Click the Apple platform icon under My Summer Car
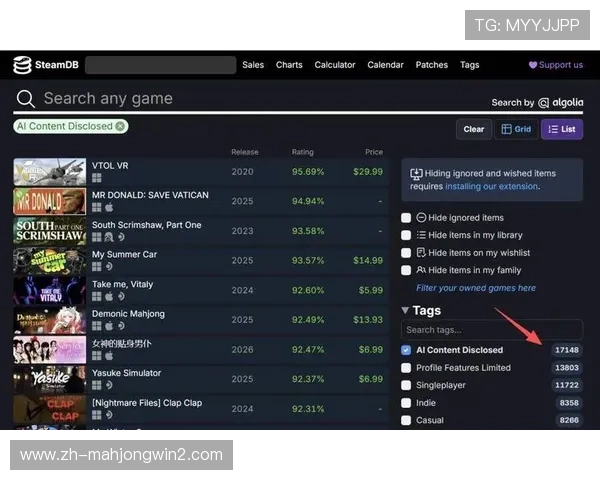 [x=109, y=267]
